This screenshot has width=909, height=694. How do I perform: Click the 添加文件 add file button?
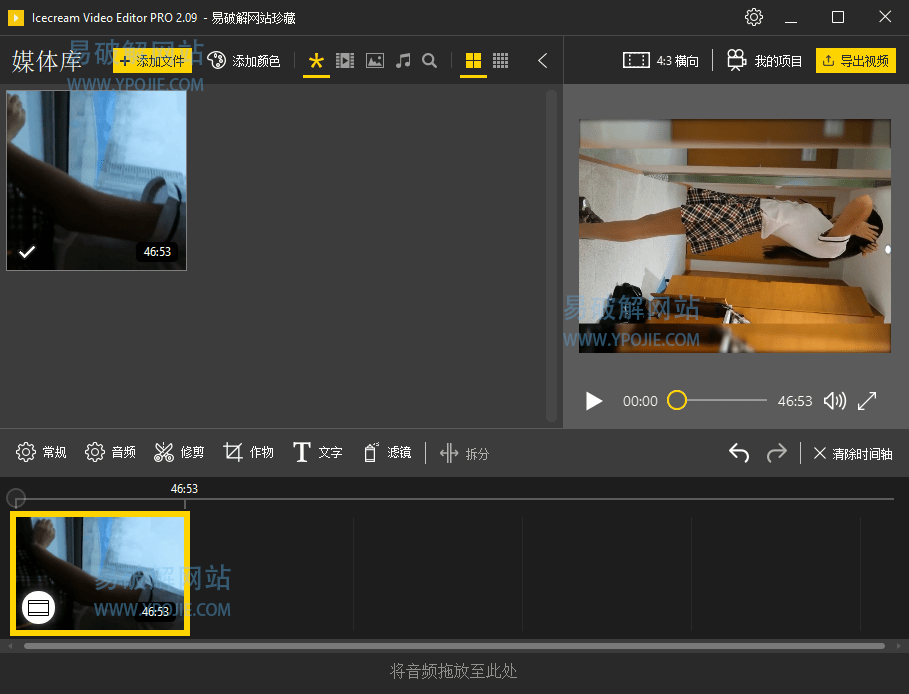(x=152, y=61)
